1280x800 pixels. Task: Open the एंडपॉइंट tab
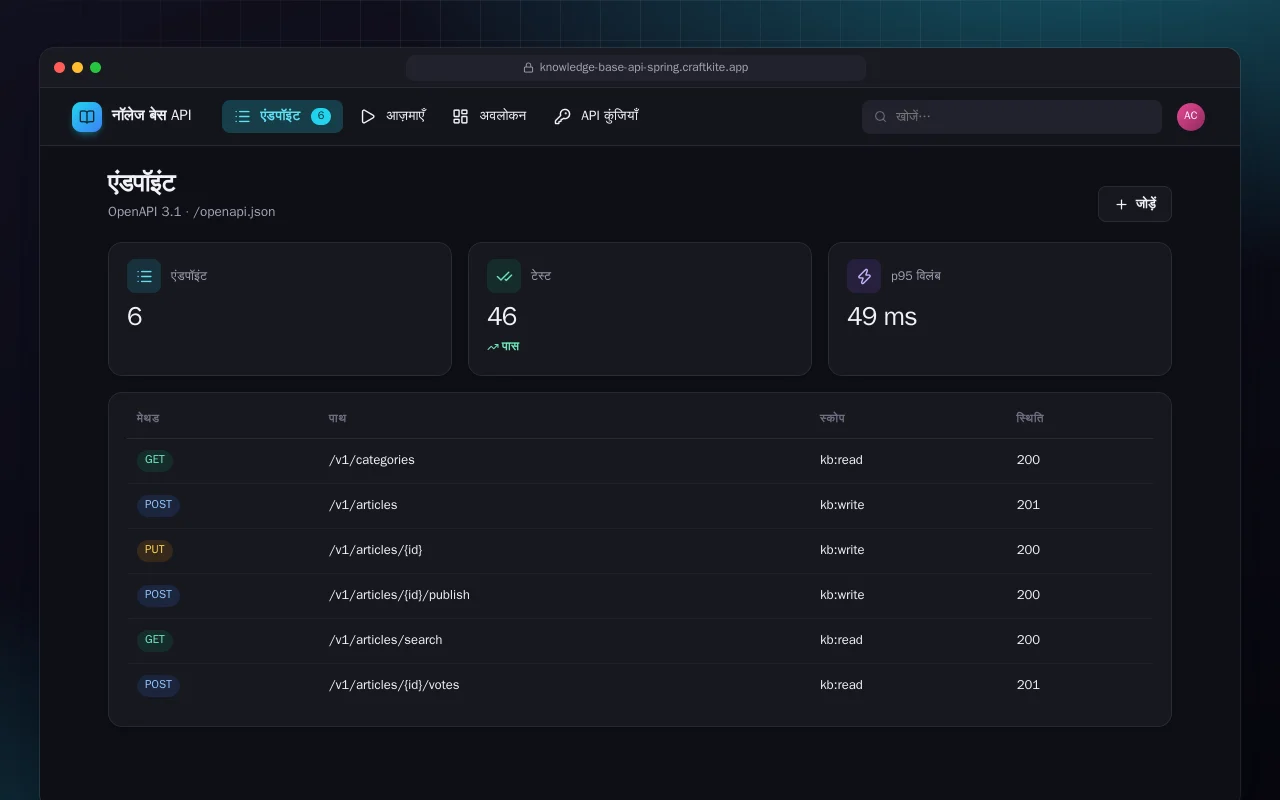tap(282, 117)
